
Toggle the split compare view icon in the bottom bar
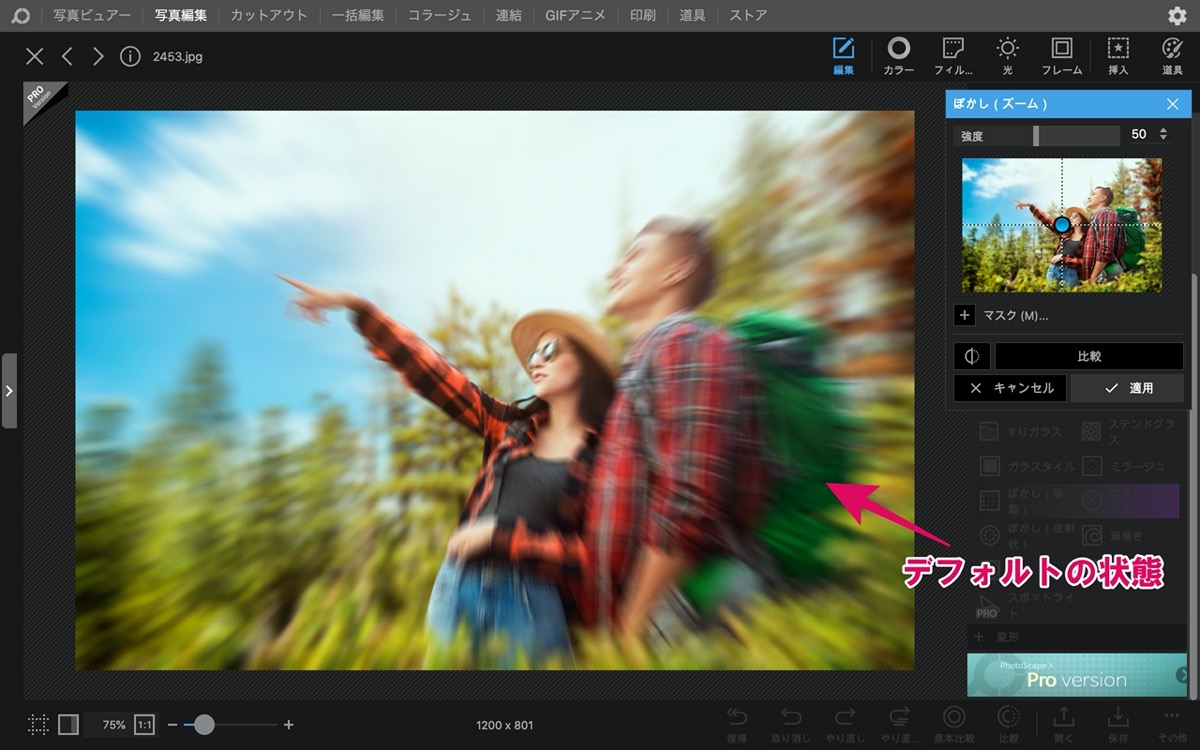pos(68,725)
